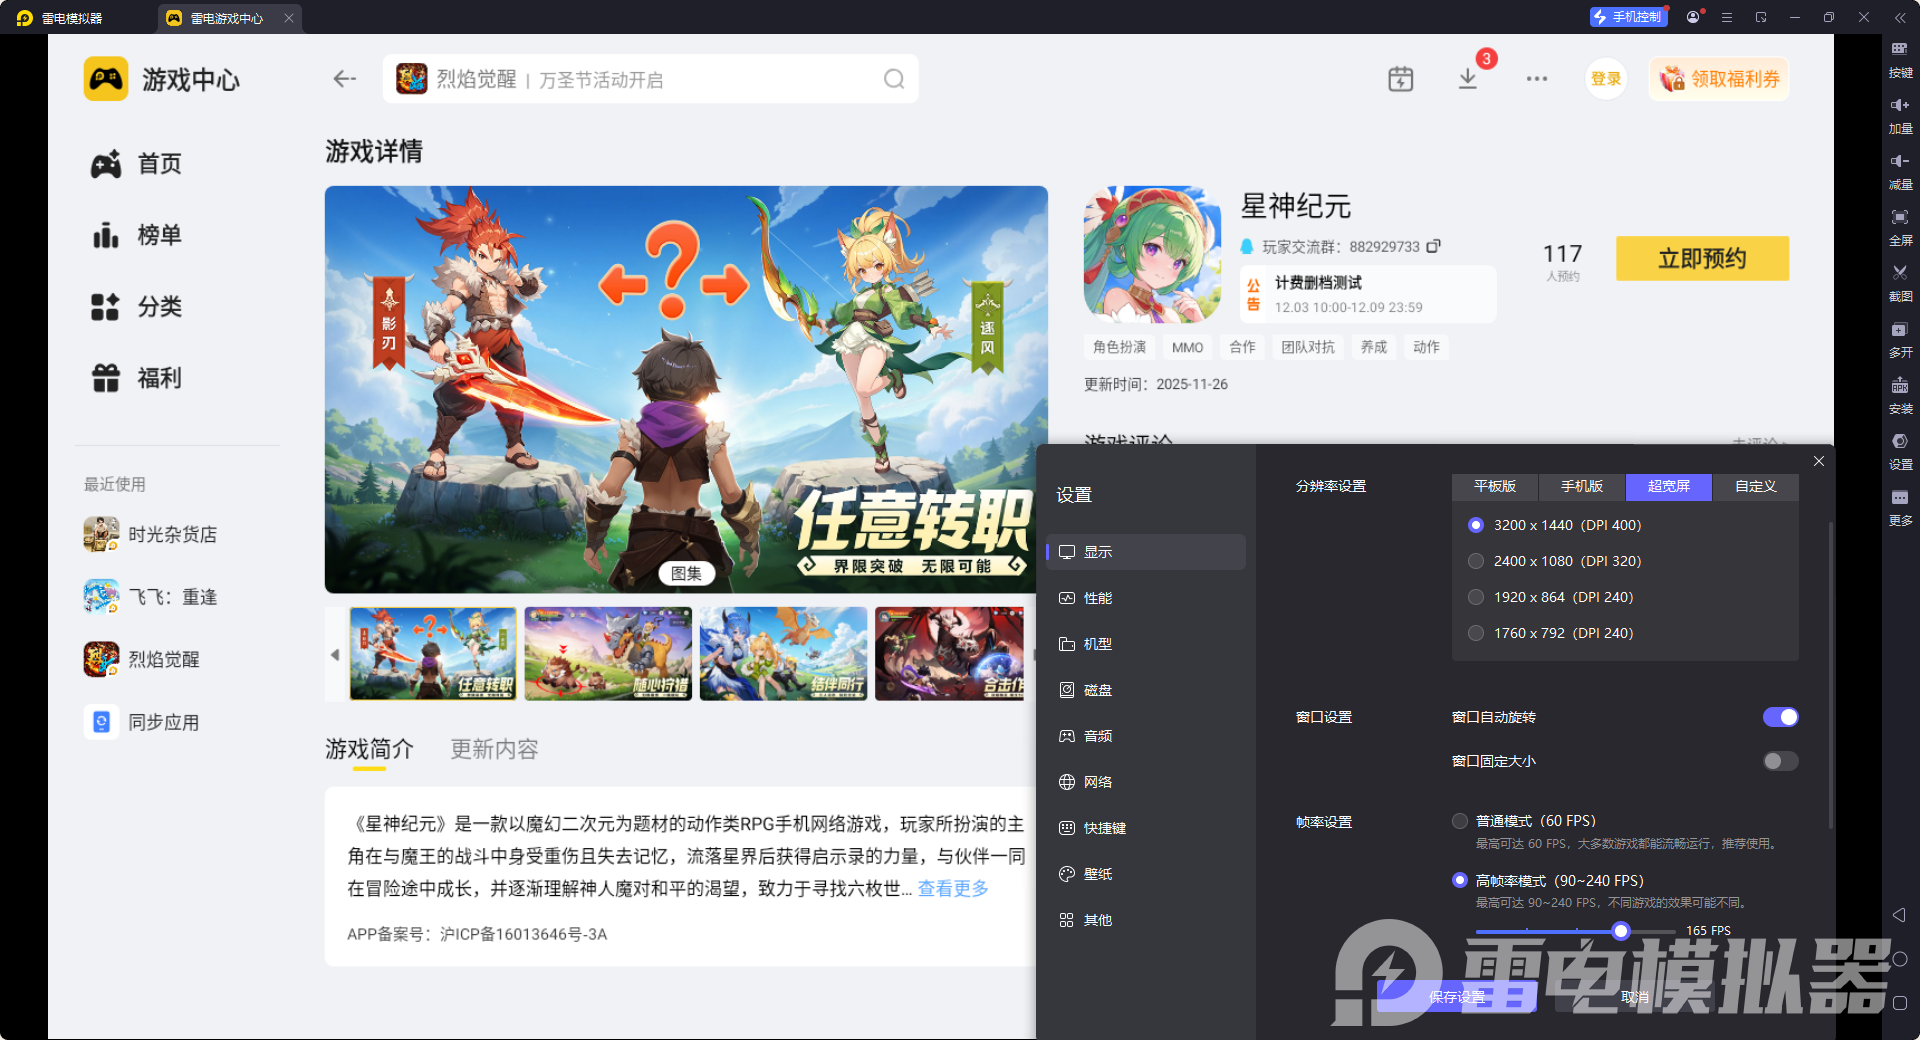
Task: Click the download manager icon showing 3
Action: point(1467,78)
